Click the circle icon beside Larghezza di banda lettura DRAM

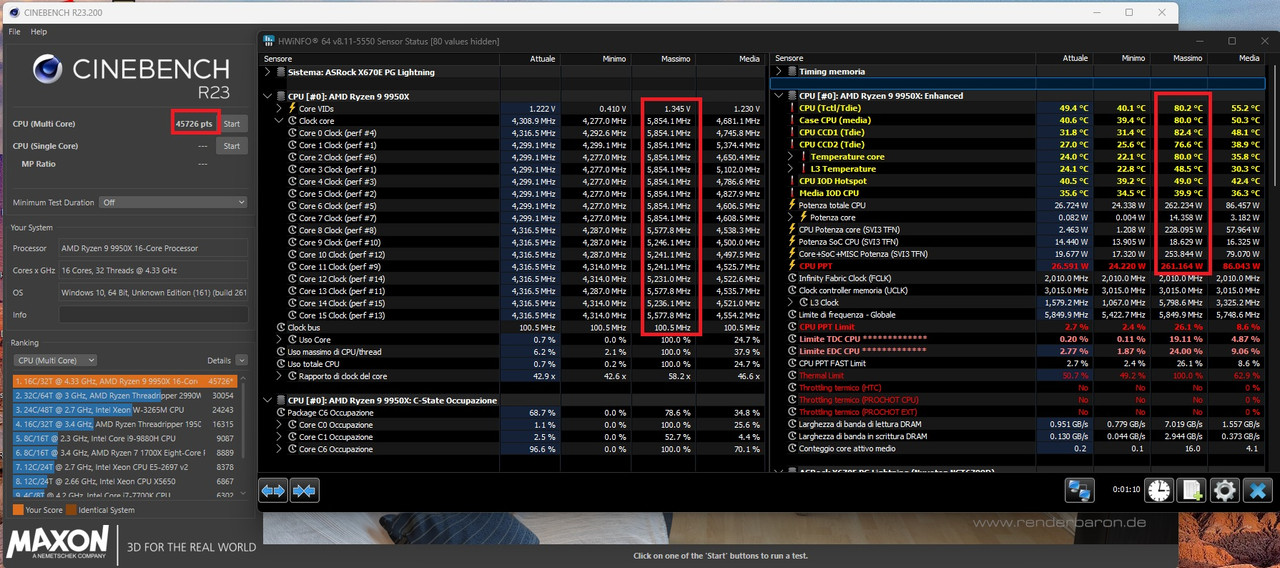pos(792,424)
